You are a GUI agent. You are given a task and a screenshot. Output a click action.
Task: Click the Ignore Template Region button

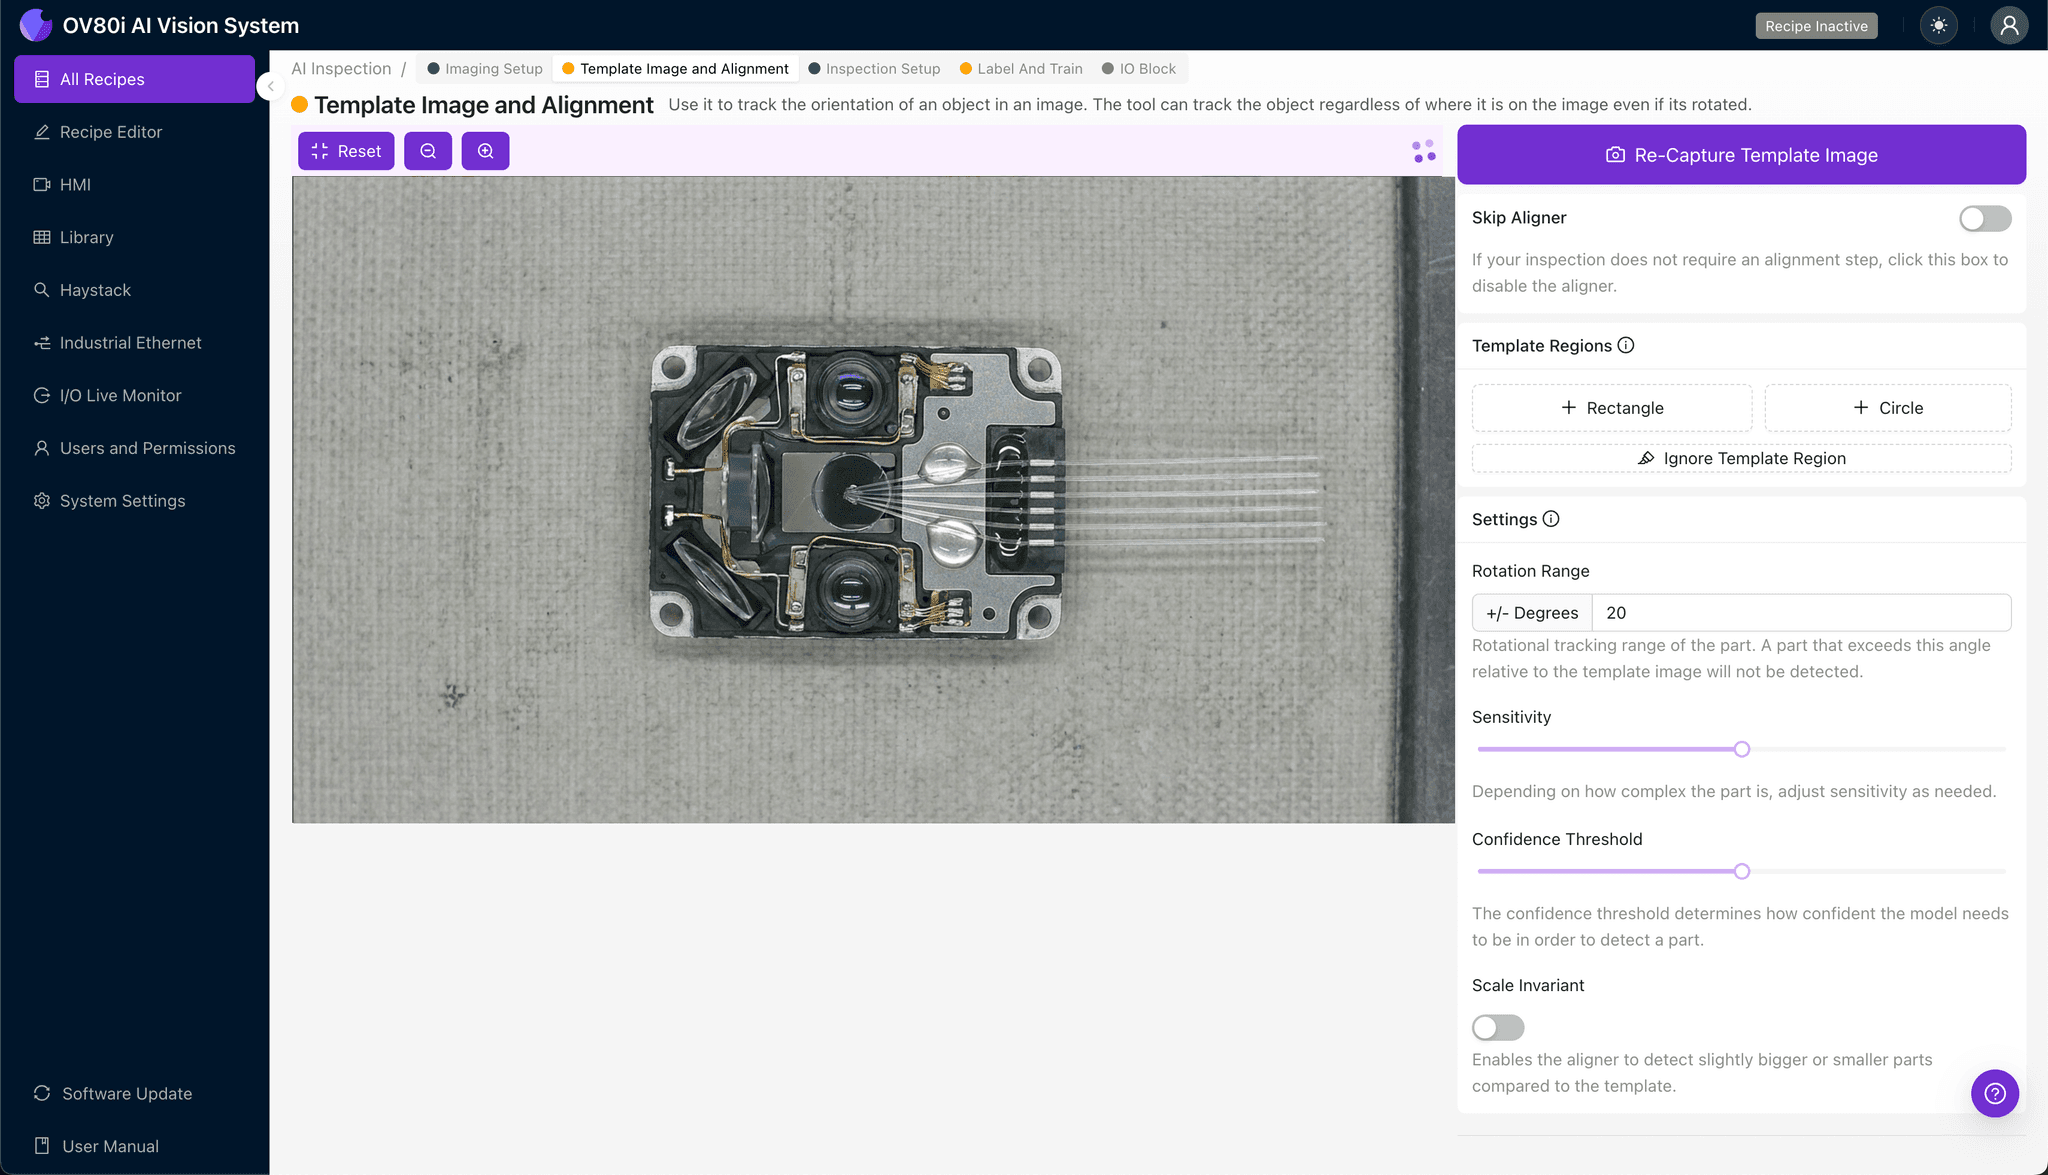(1741, 458)
